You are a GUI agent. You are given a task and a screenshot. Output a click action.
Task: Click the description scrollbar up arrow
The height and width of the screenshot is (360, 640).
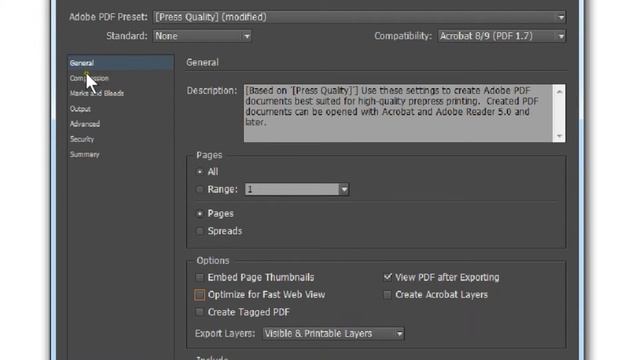pos(559,92)
